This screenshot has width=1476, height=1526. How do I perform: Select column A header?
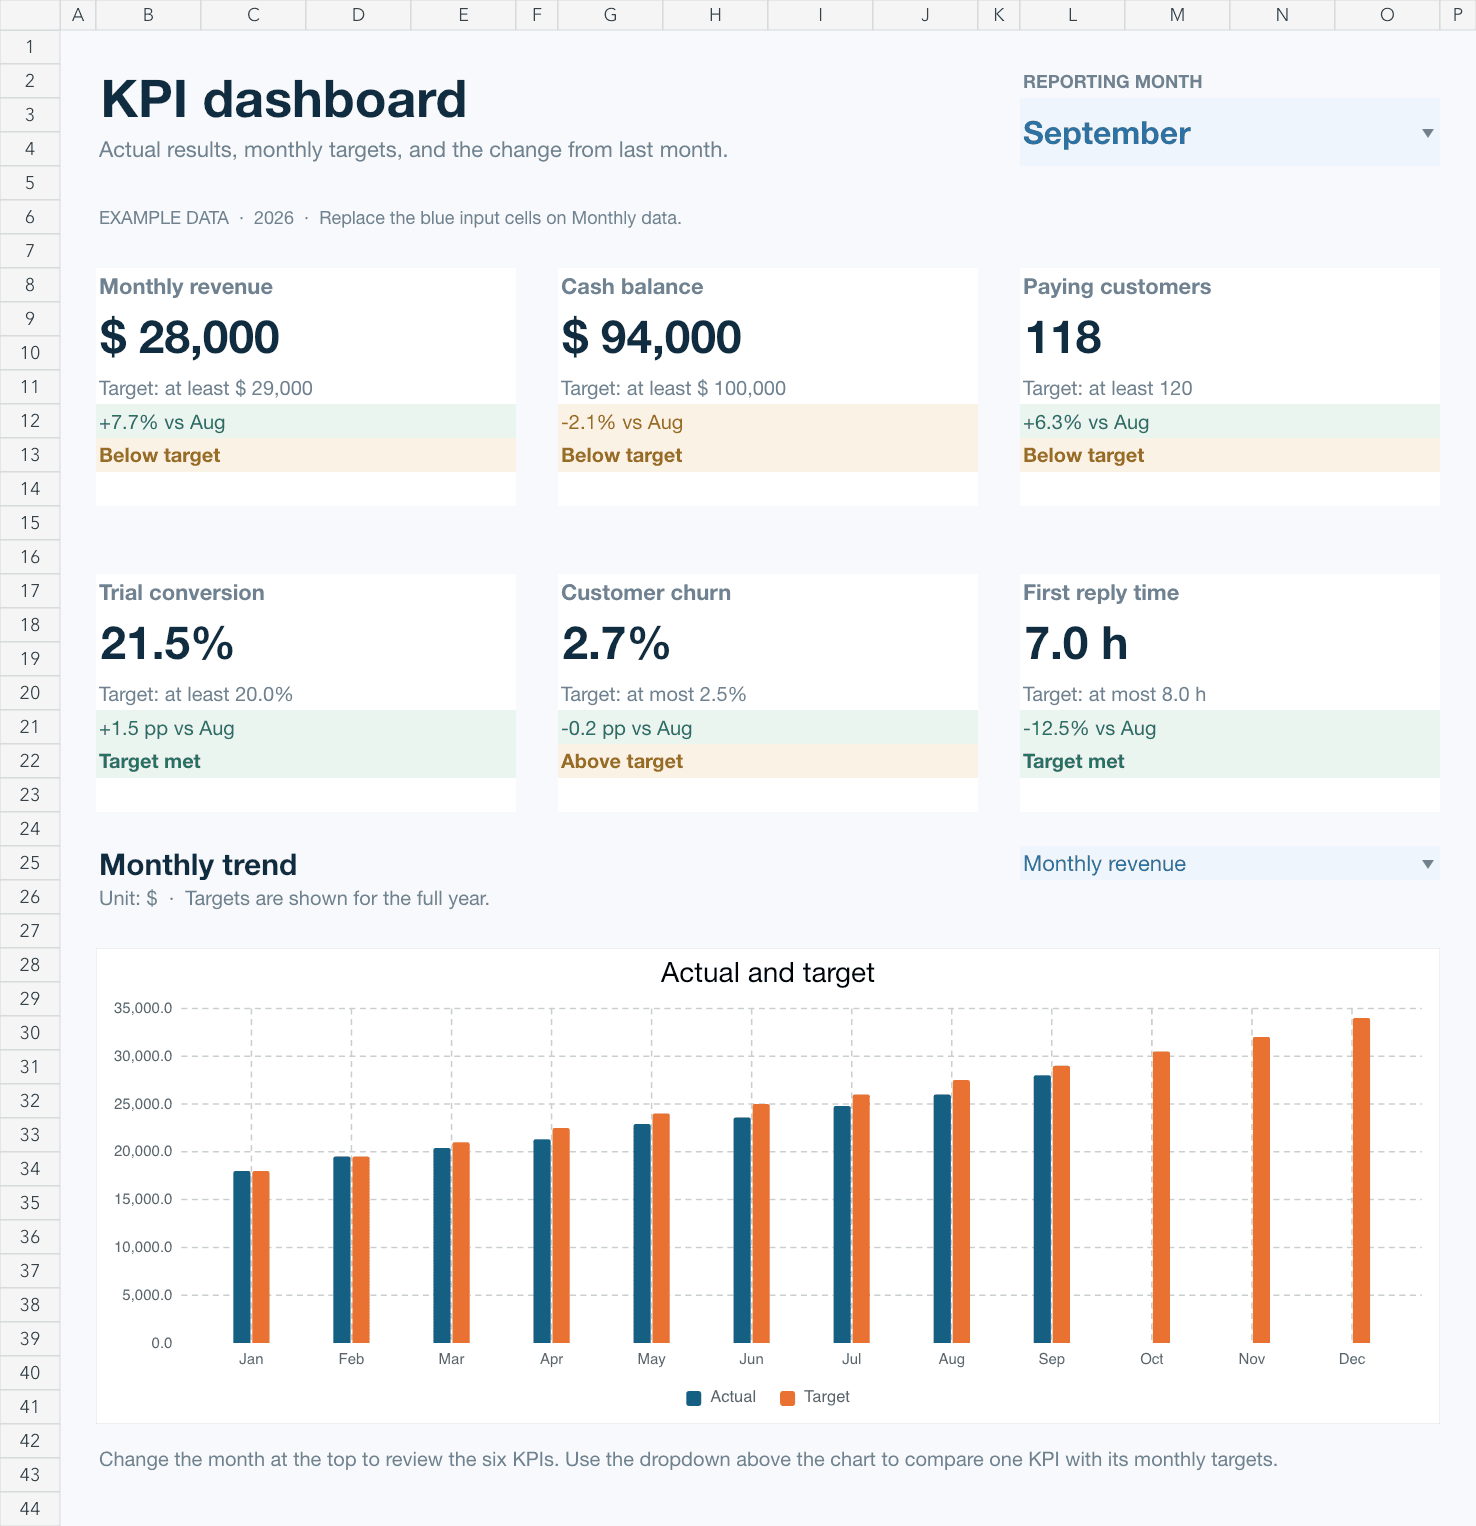78,15
